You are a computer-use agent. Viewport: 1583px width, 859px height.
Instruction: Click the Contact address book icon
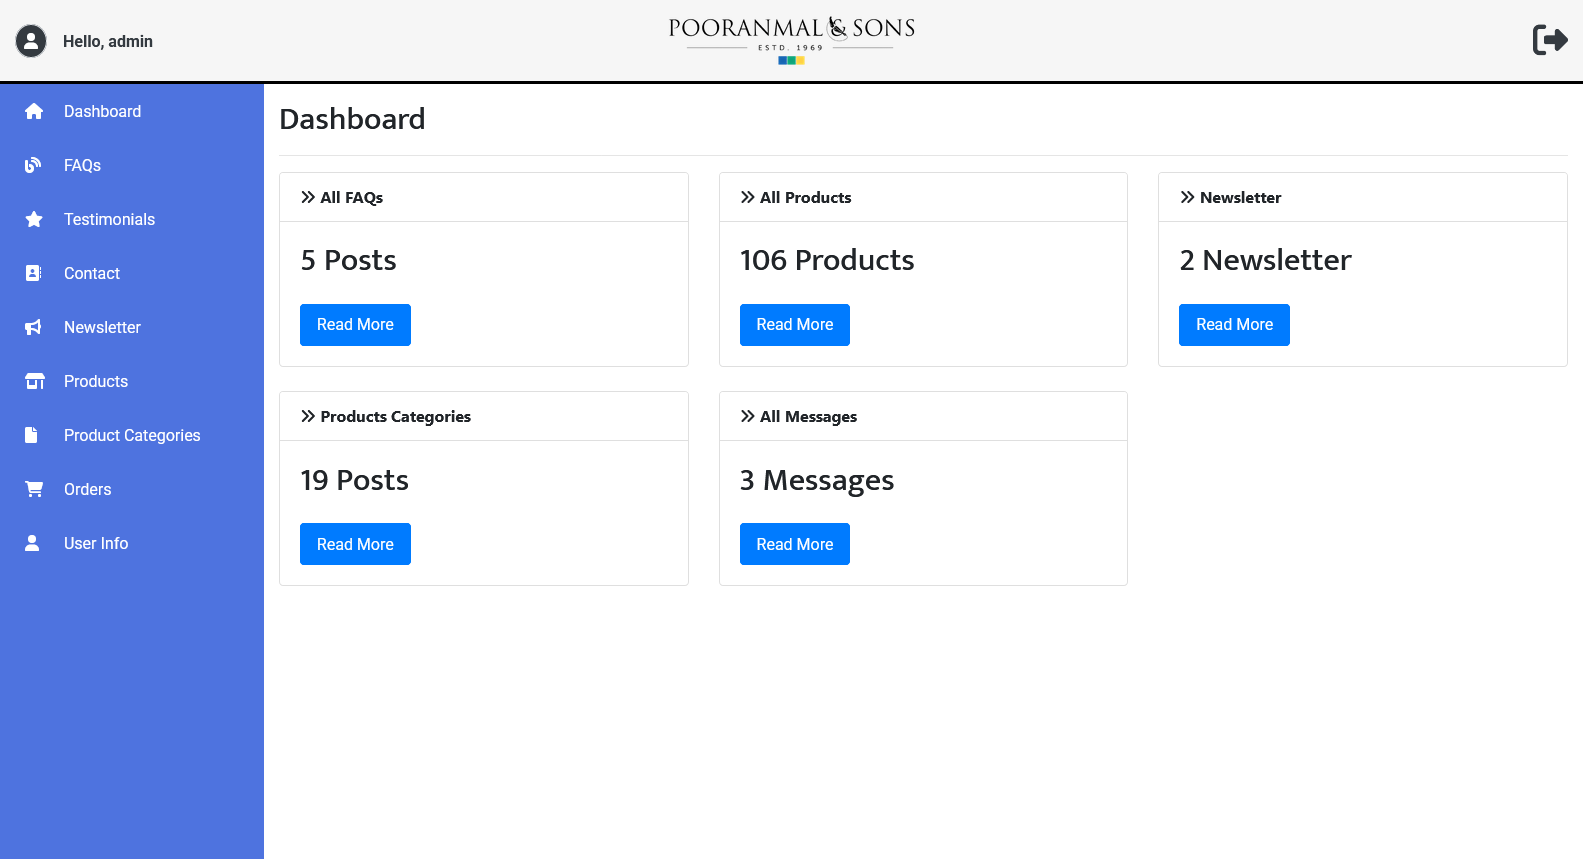click(34, 273)
